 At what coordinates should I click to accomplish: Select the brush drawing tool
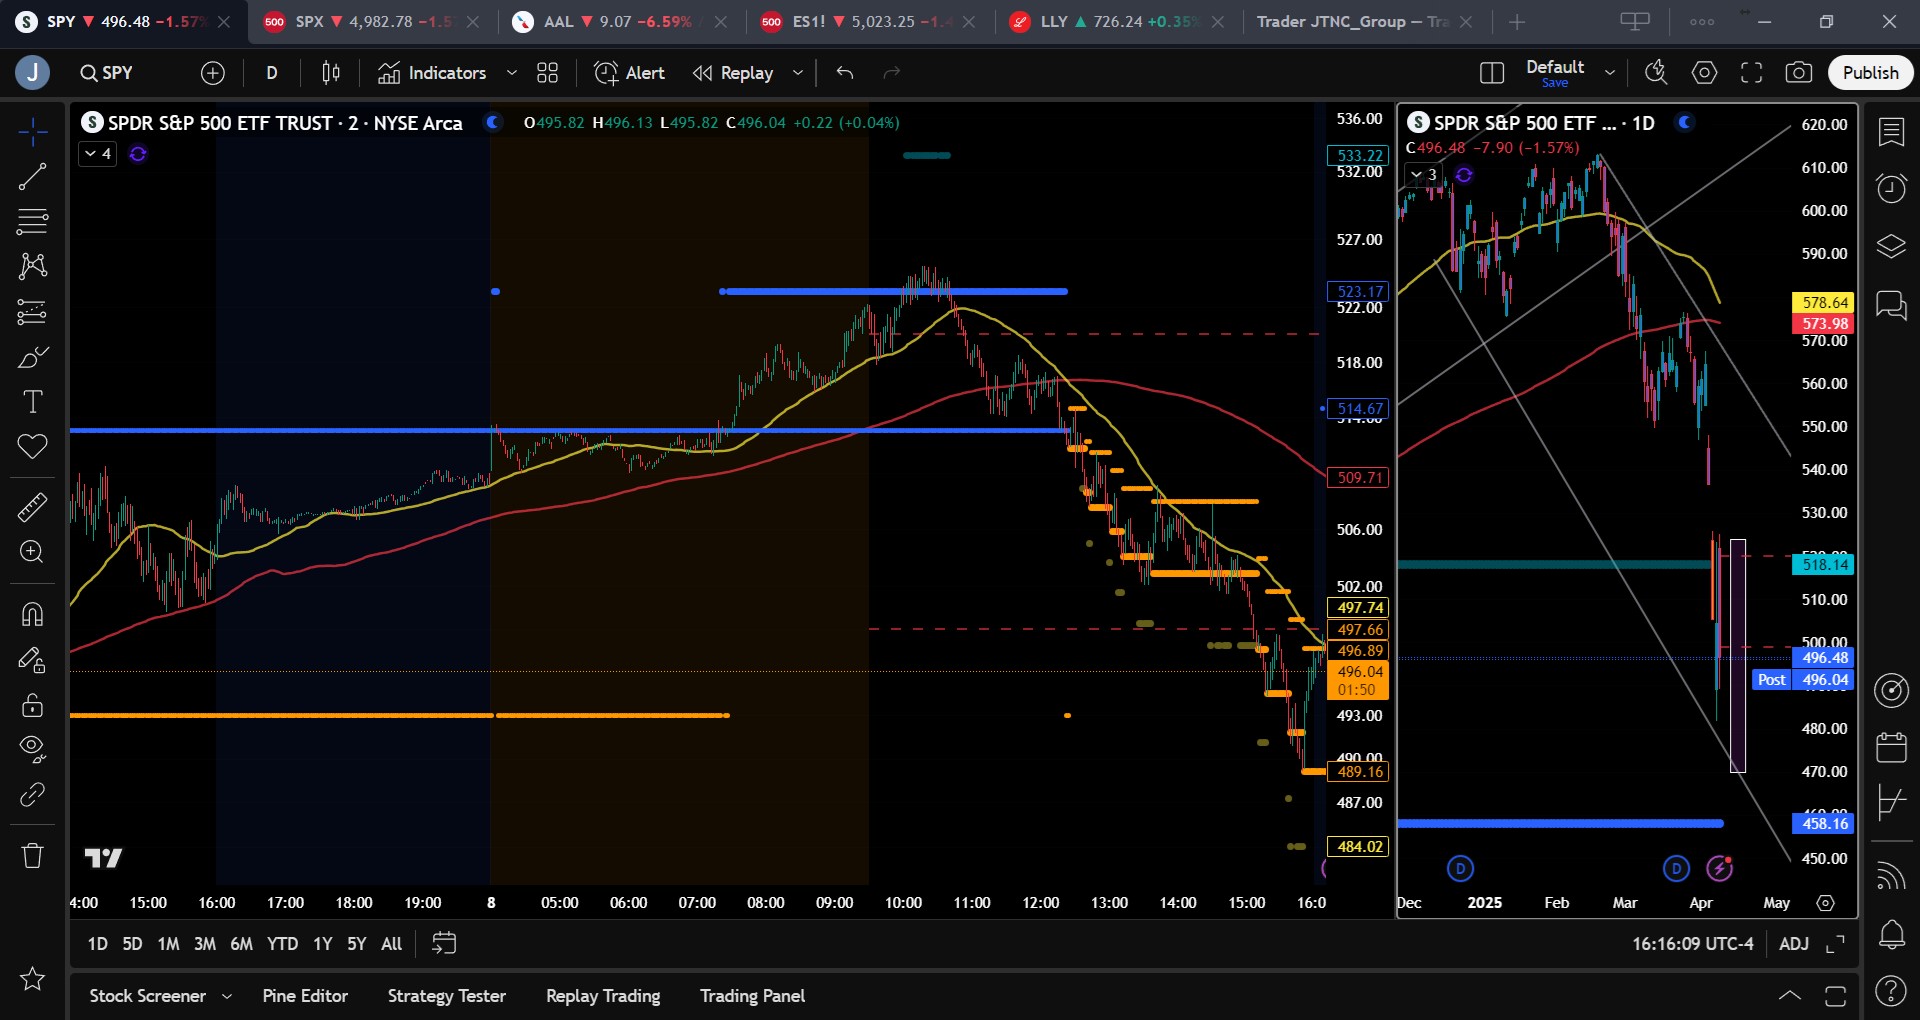(x=32, y=357)
